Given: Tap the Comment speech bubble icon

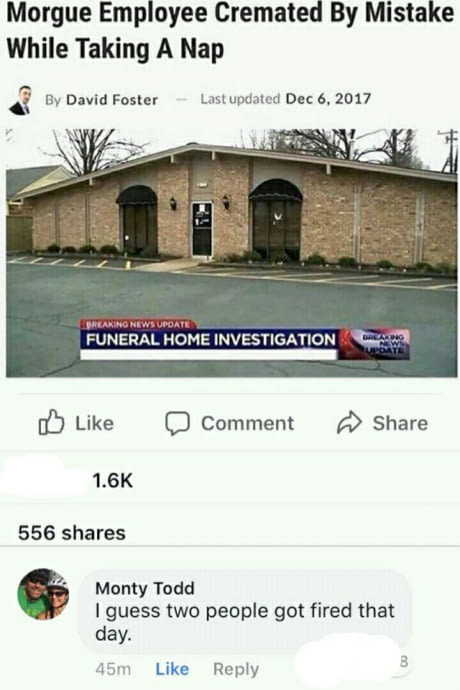Looking at the screenshot, I should coord(177,423).
